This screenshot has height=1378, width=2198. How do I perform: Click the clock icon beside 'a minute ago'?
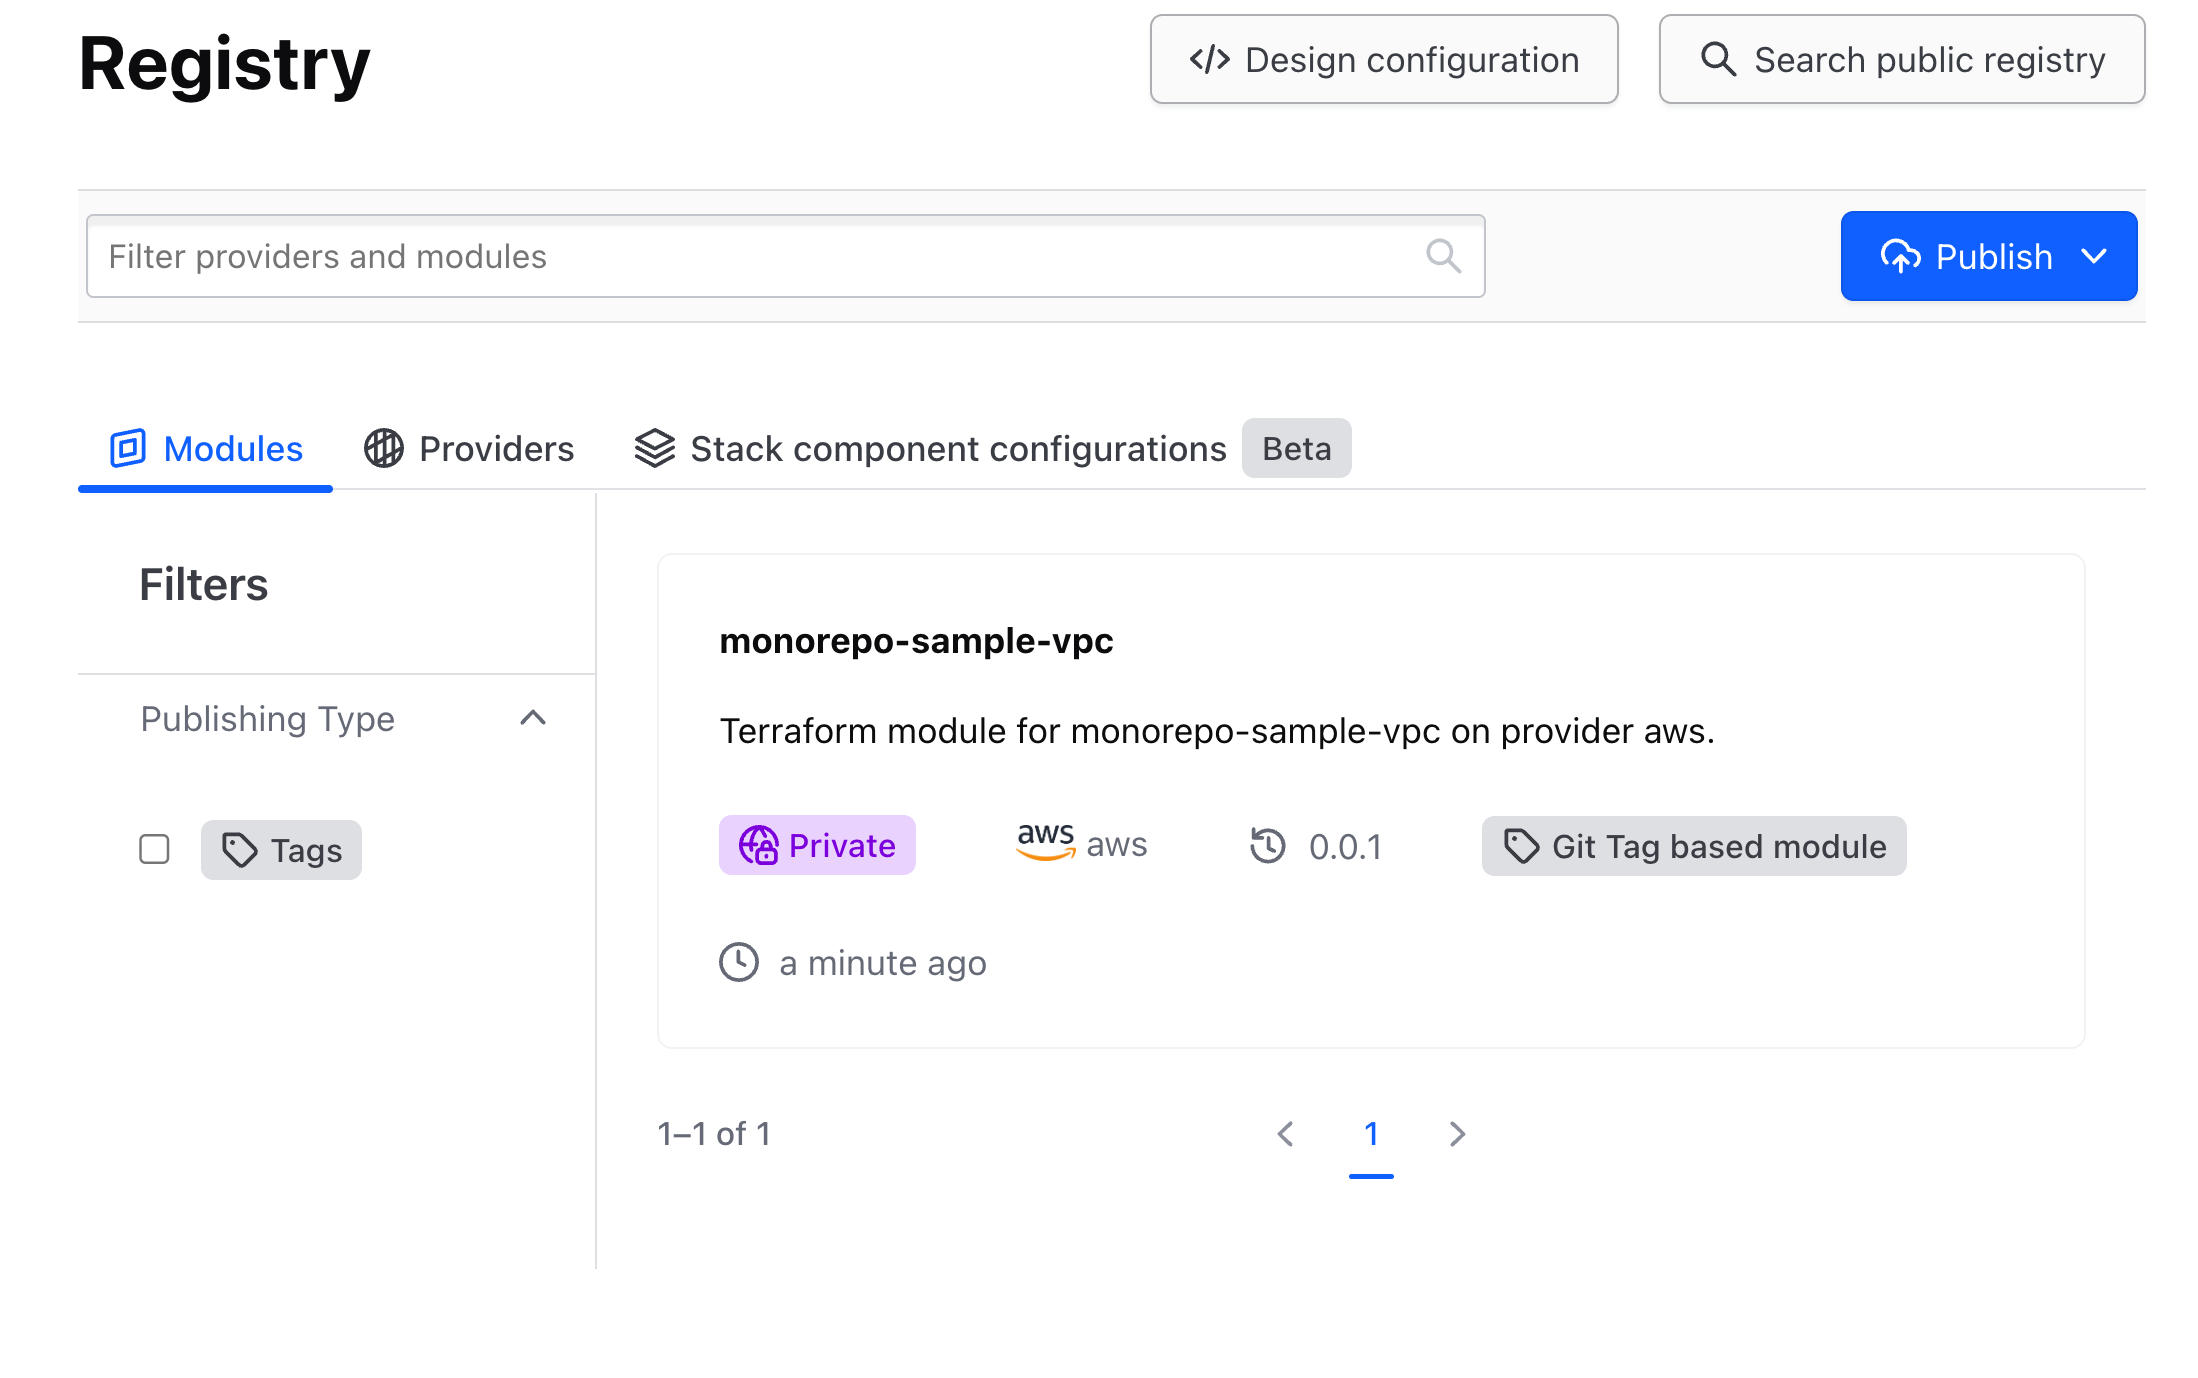tap(739, 962)
